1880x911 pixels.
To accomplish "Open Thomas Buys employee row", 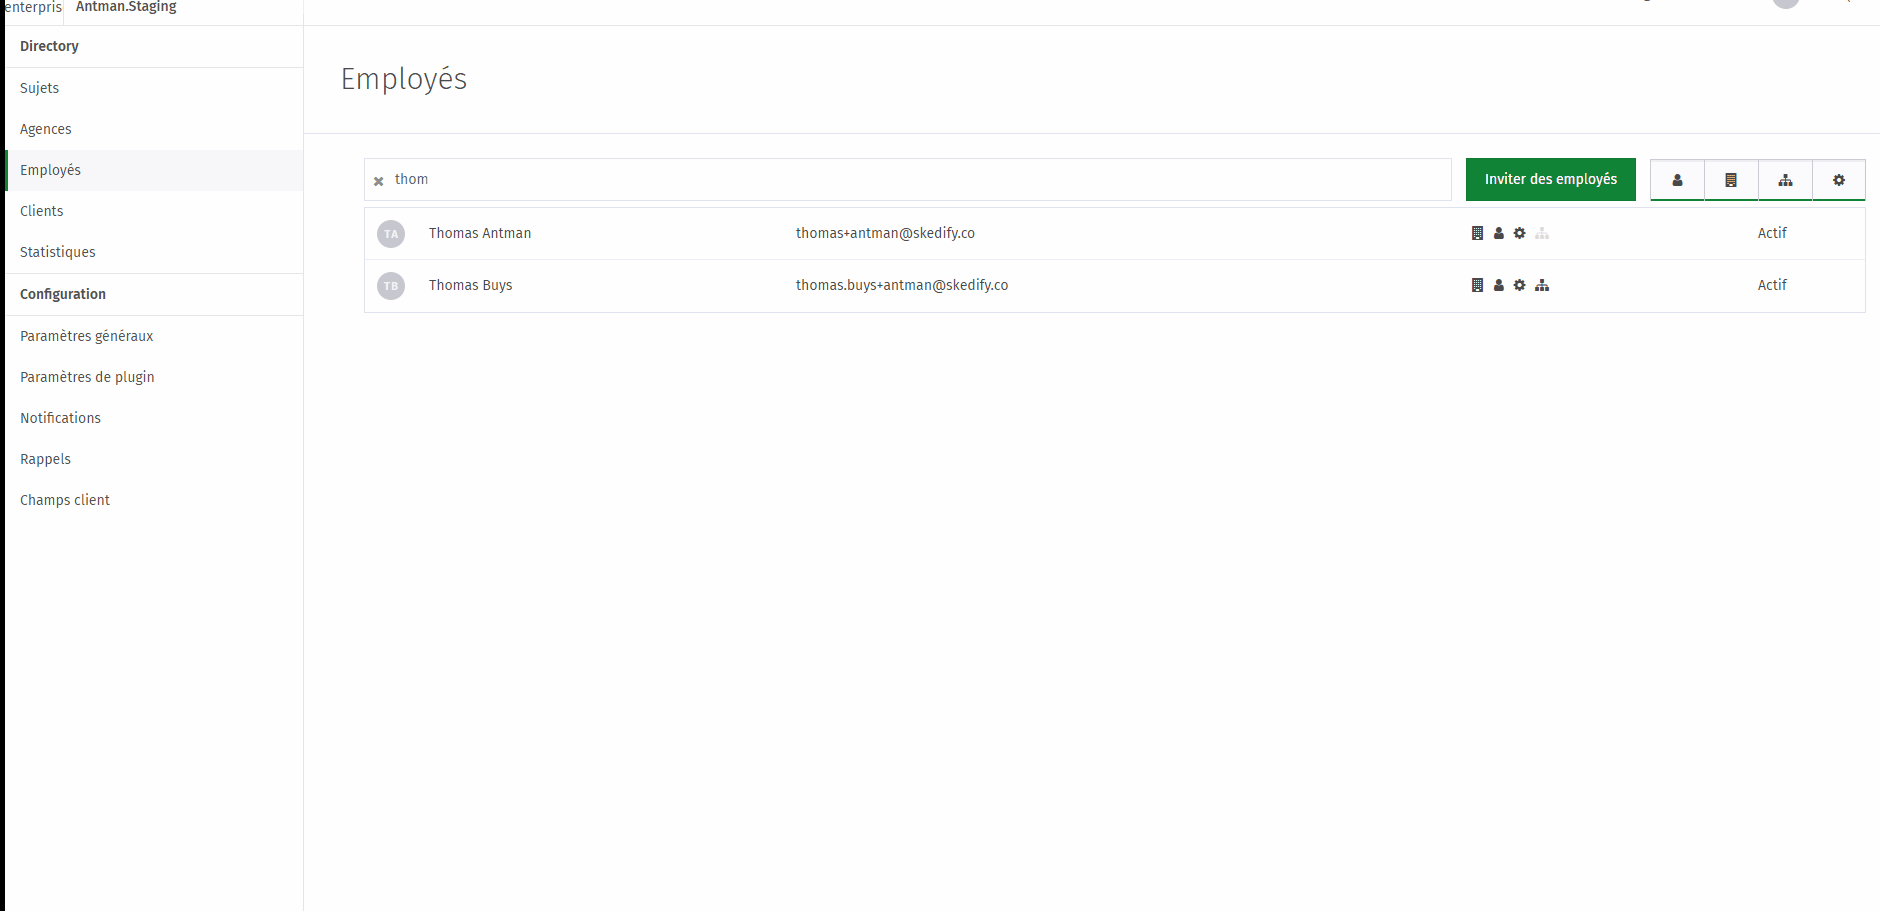I will (x=1115, y=286).
